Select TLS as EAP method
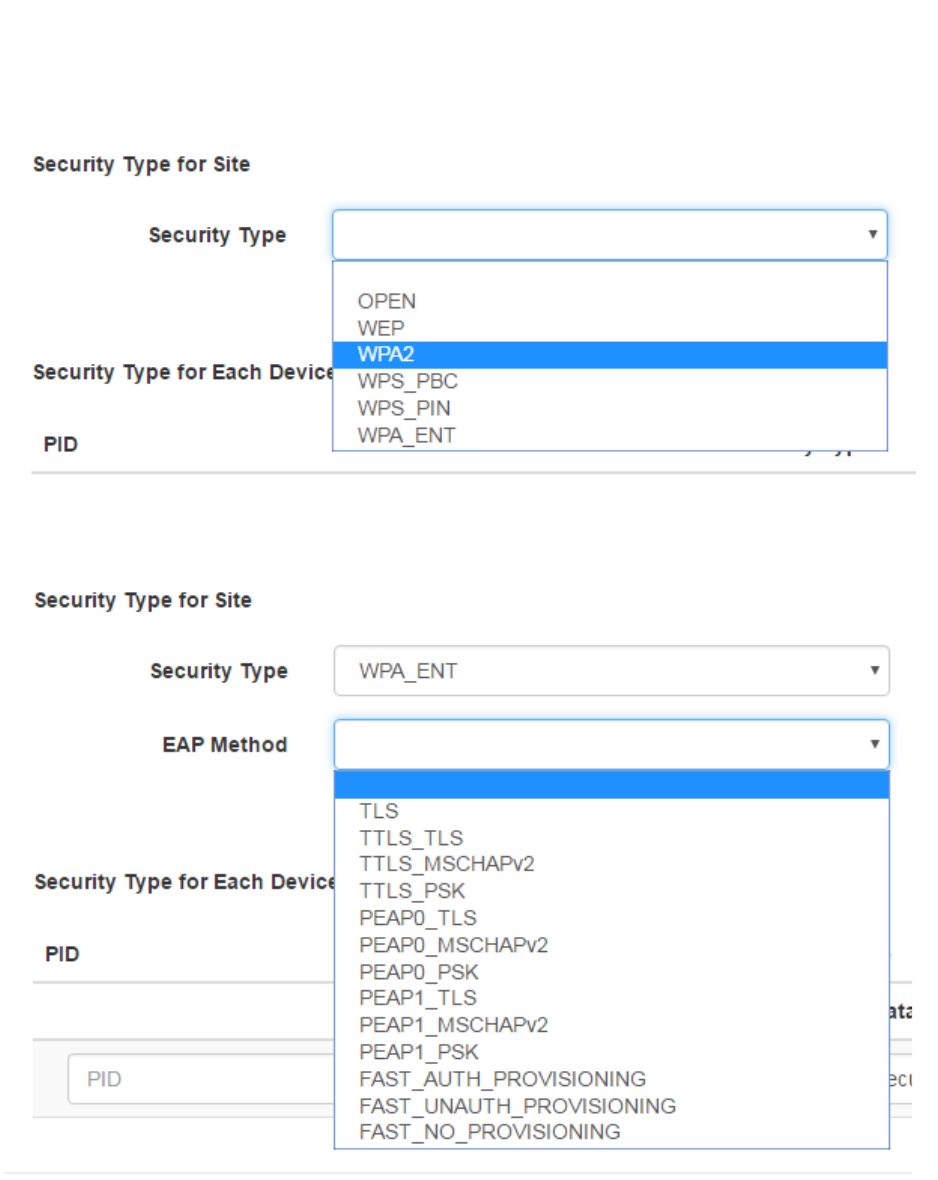 pos(611,811)
